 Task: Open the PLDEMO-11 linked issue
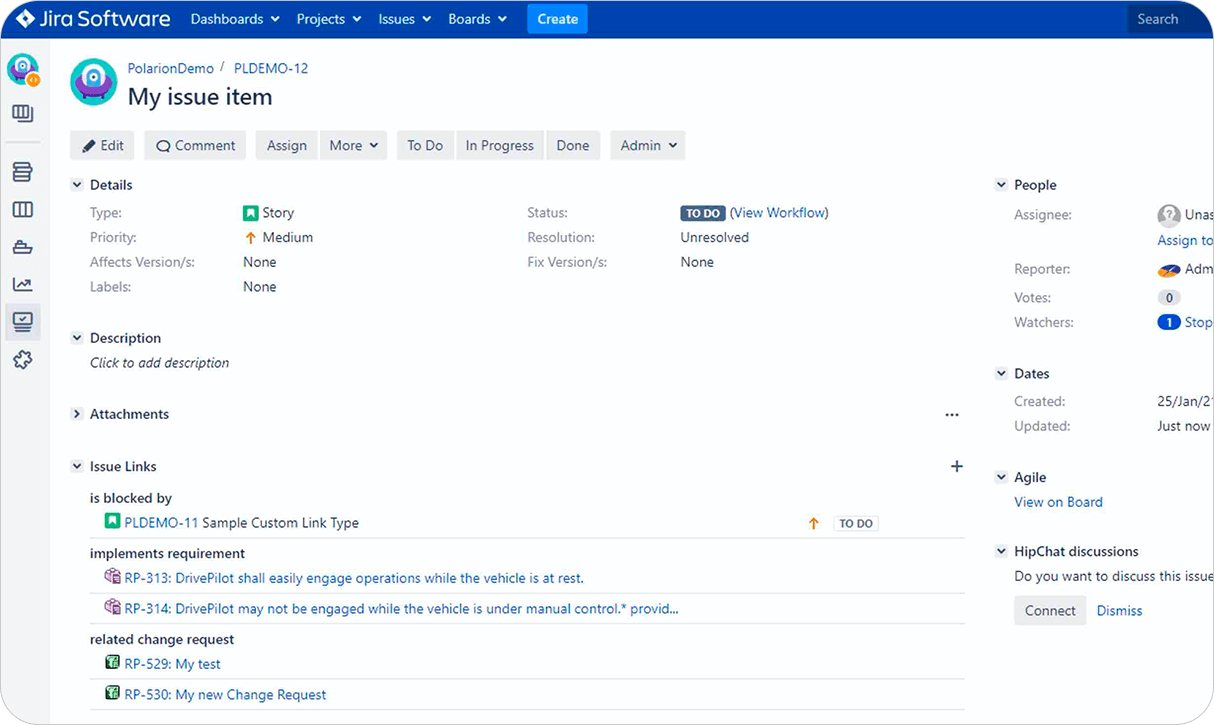pyautogui.click(x=161, y=523)
